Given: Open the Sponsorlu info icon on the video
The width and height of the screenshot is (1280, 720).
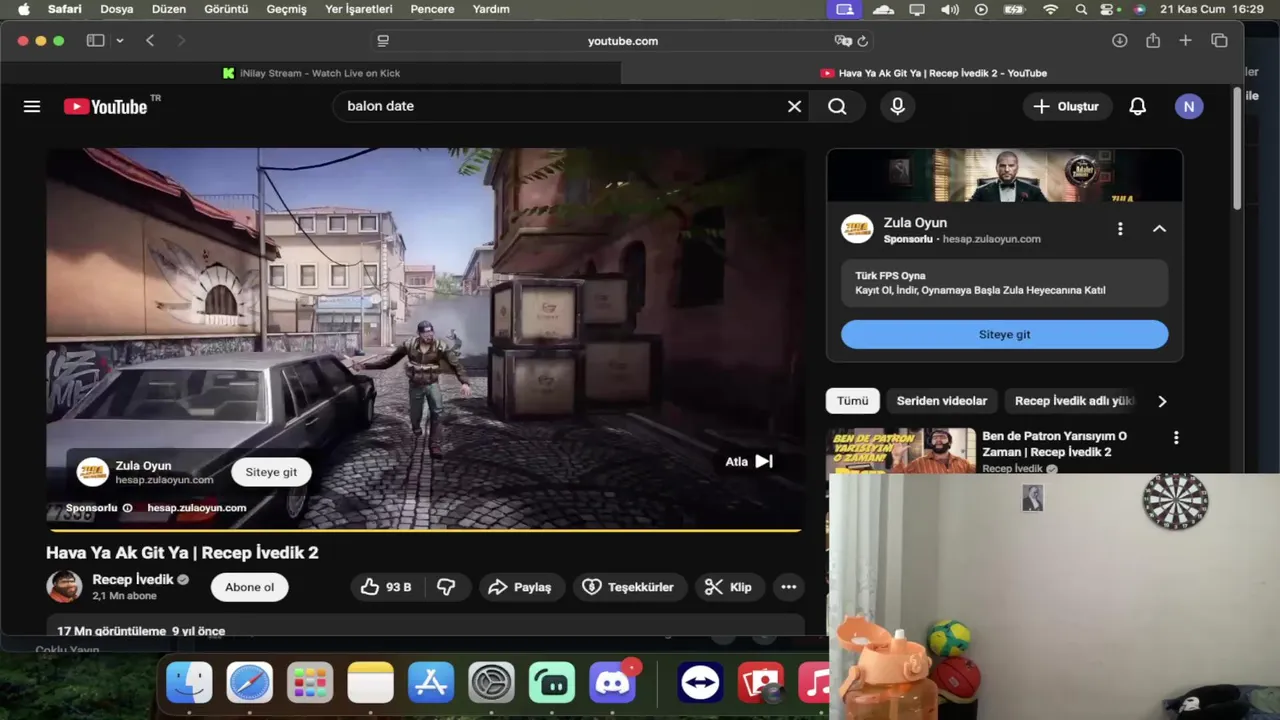Looking at the screenshot, I should [127, 508].
